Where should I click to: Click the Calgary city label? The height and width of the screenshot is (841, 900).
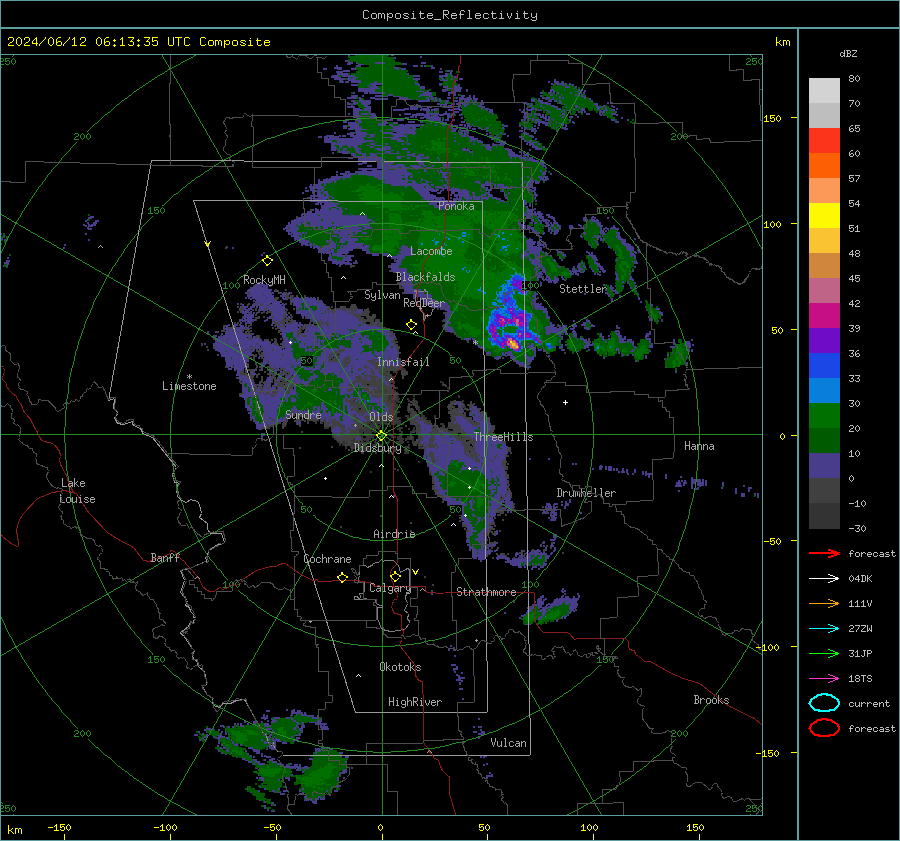point(390,588)
